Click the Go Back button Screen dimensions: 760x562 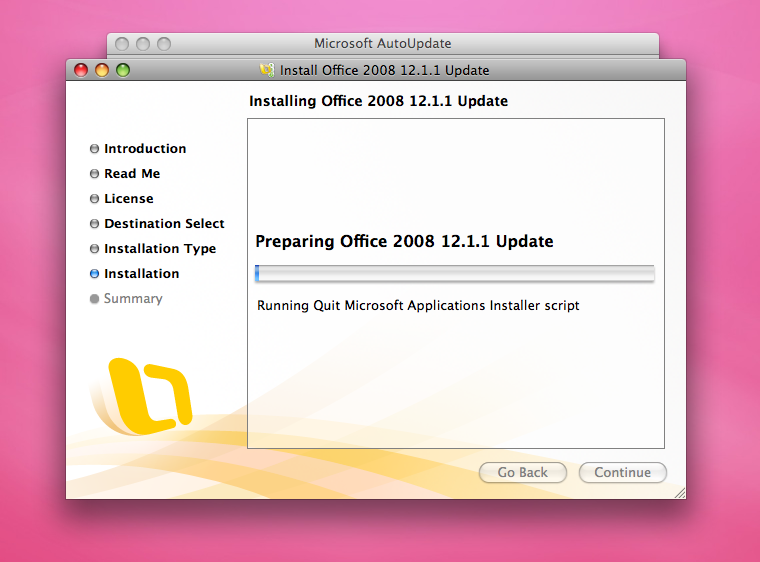pos(522,472)
